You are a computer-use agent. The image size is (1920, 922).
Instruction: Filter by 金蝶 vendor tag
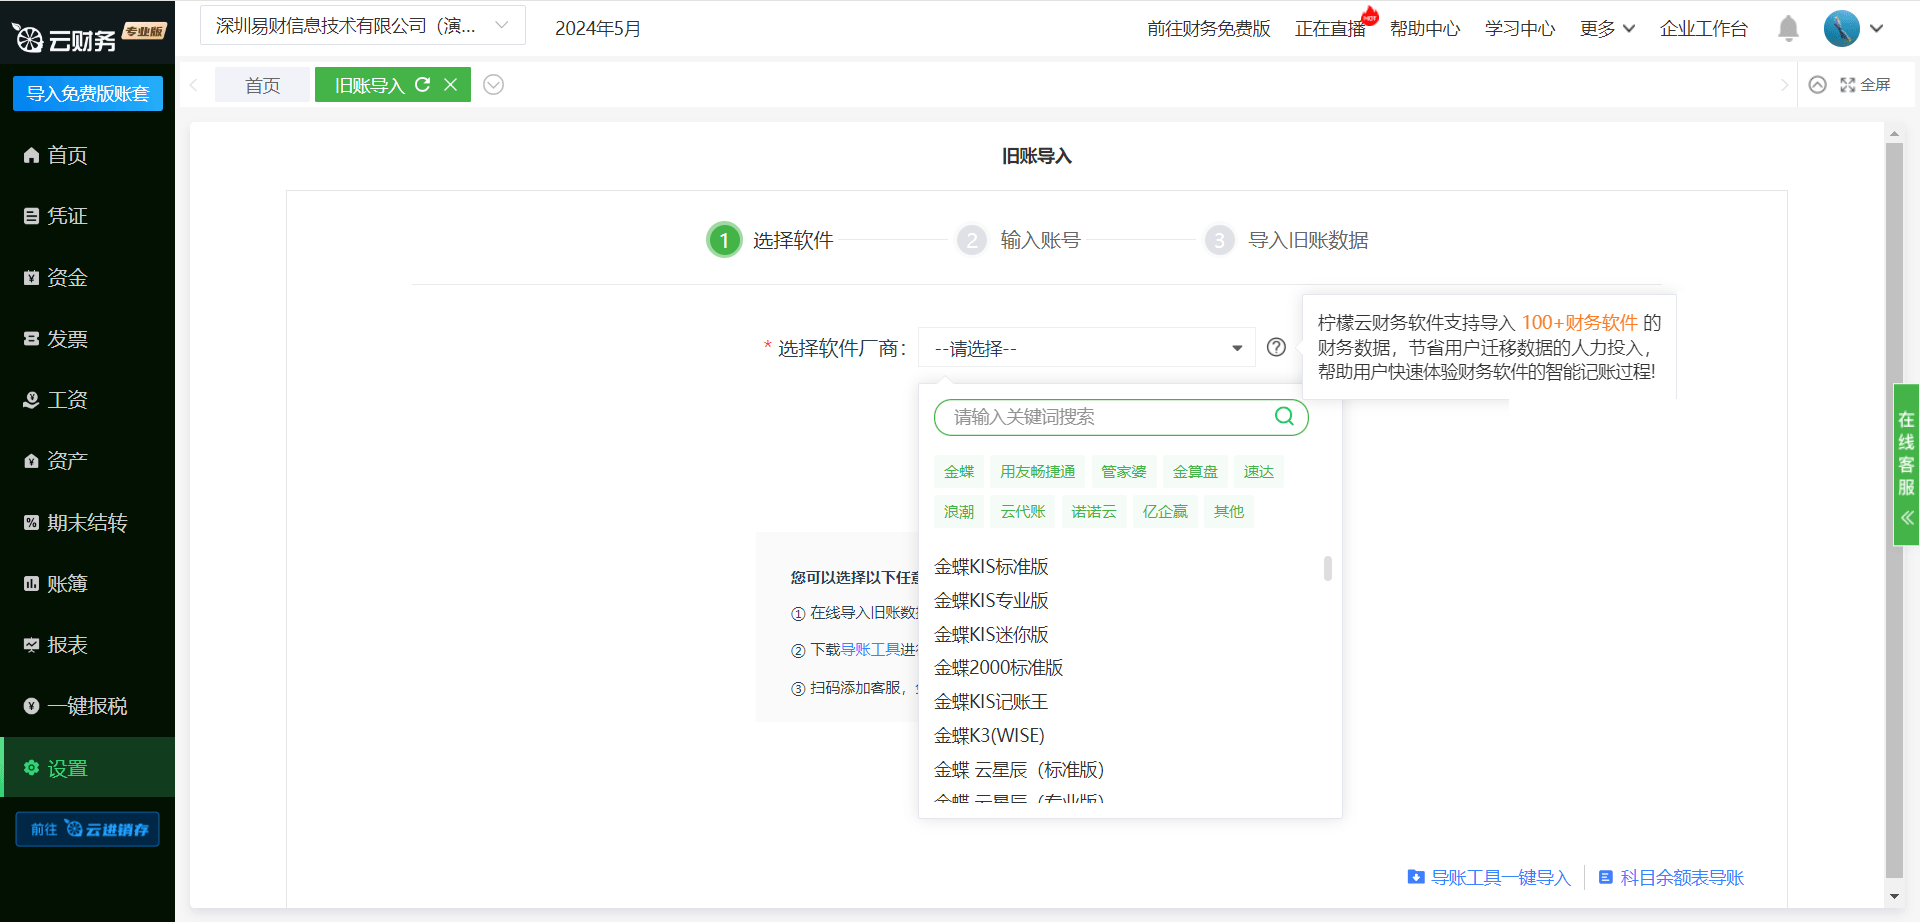(959, 471)
